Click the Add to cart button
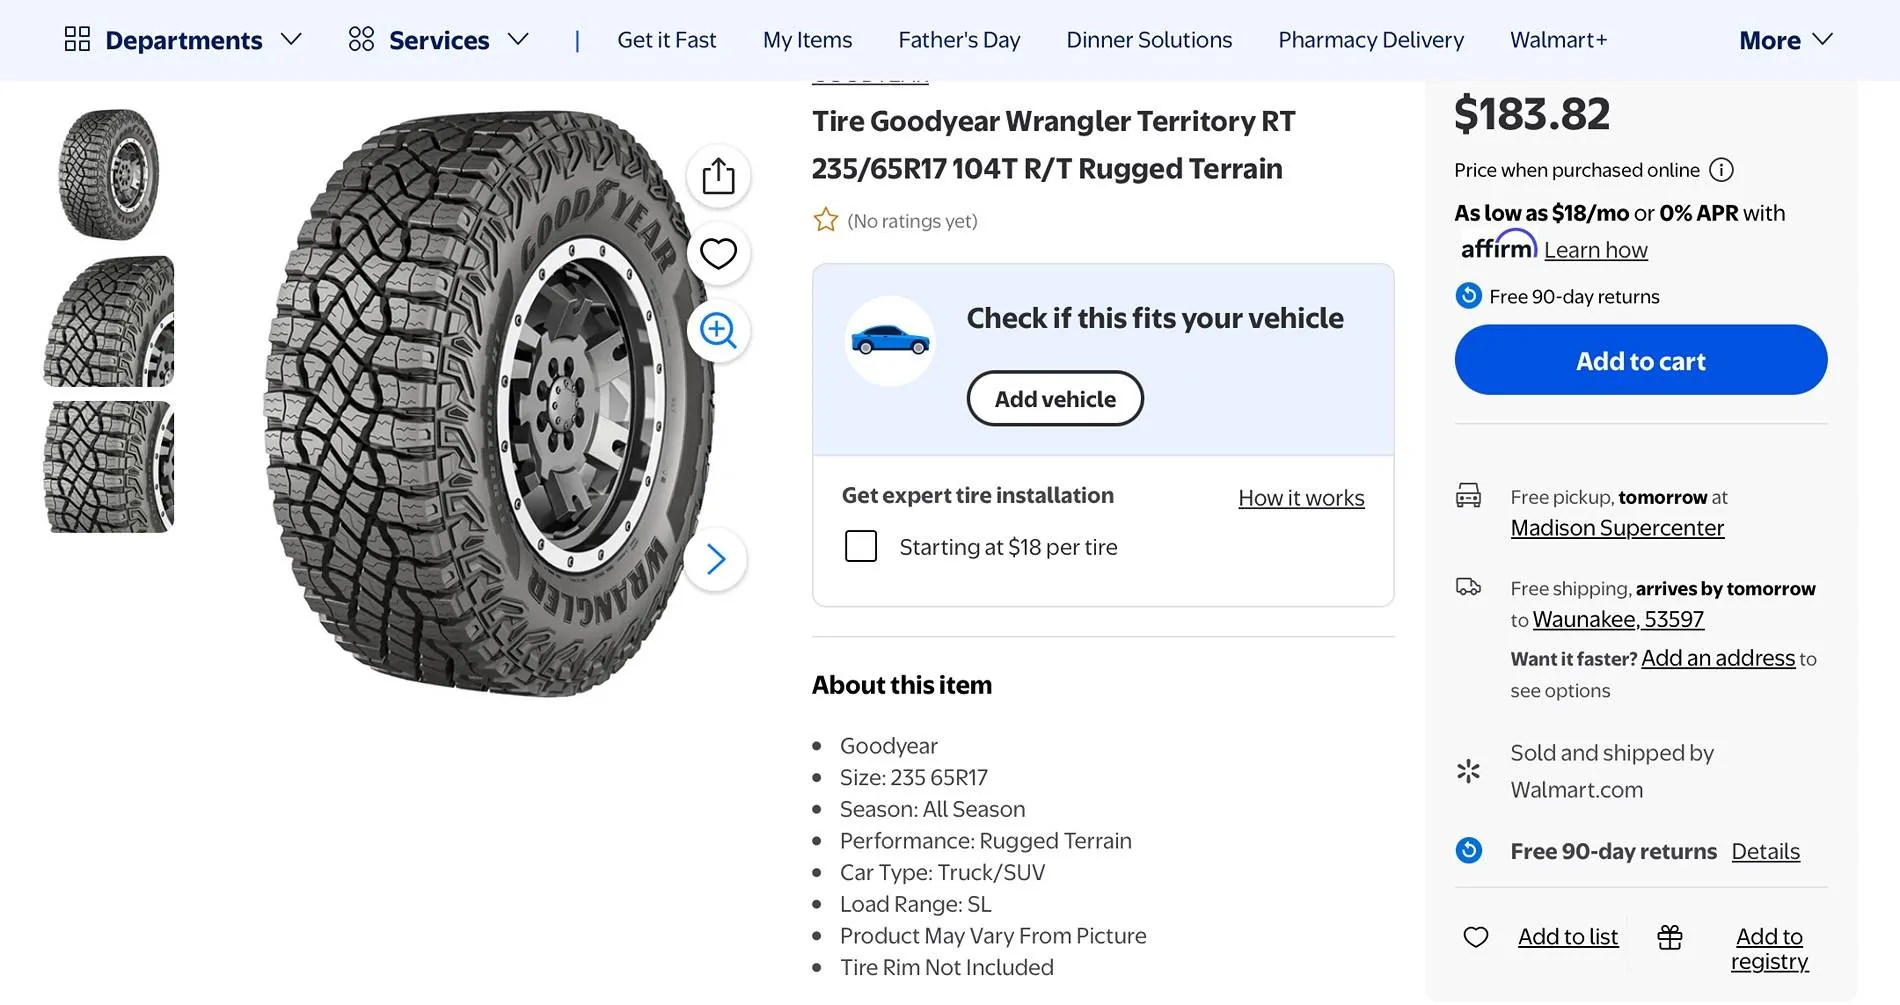 click(1639, 360)
